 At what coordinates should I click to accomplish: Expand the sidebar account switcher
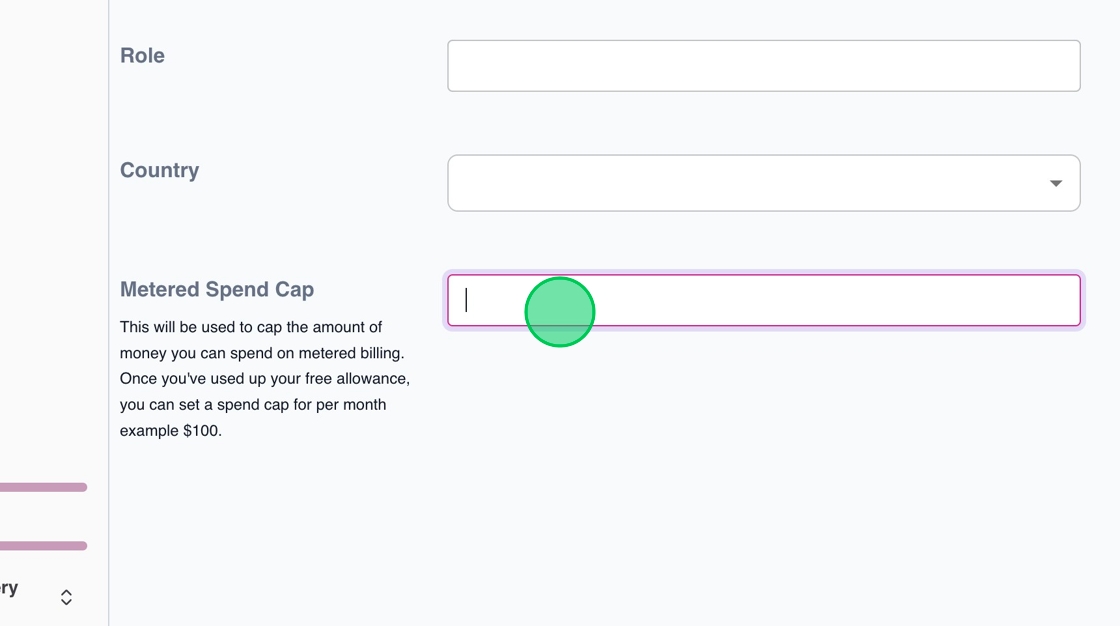(x=40, y=592)
